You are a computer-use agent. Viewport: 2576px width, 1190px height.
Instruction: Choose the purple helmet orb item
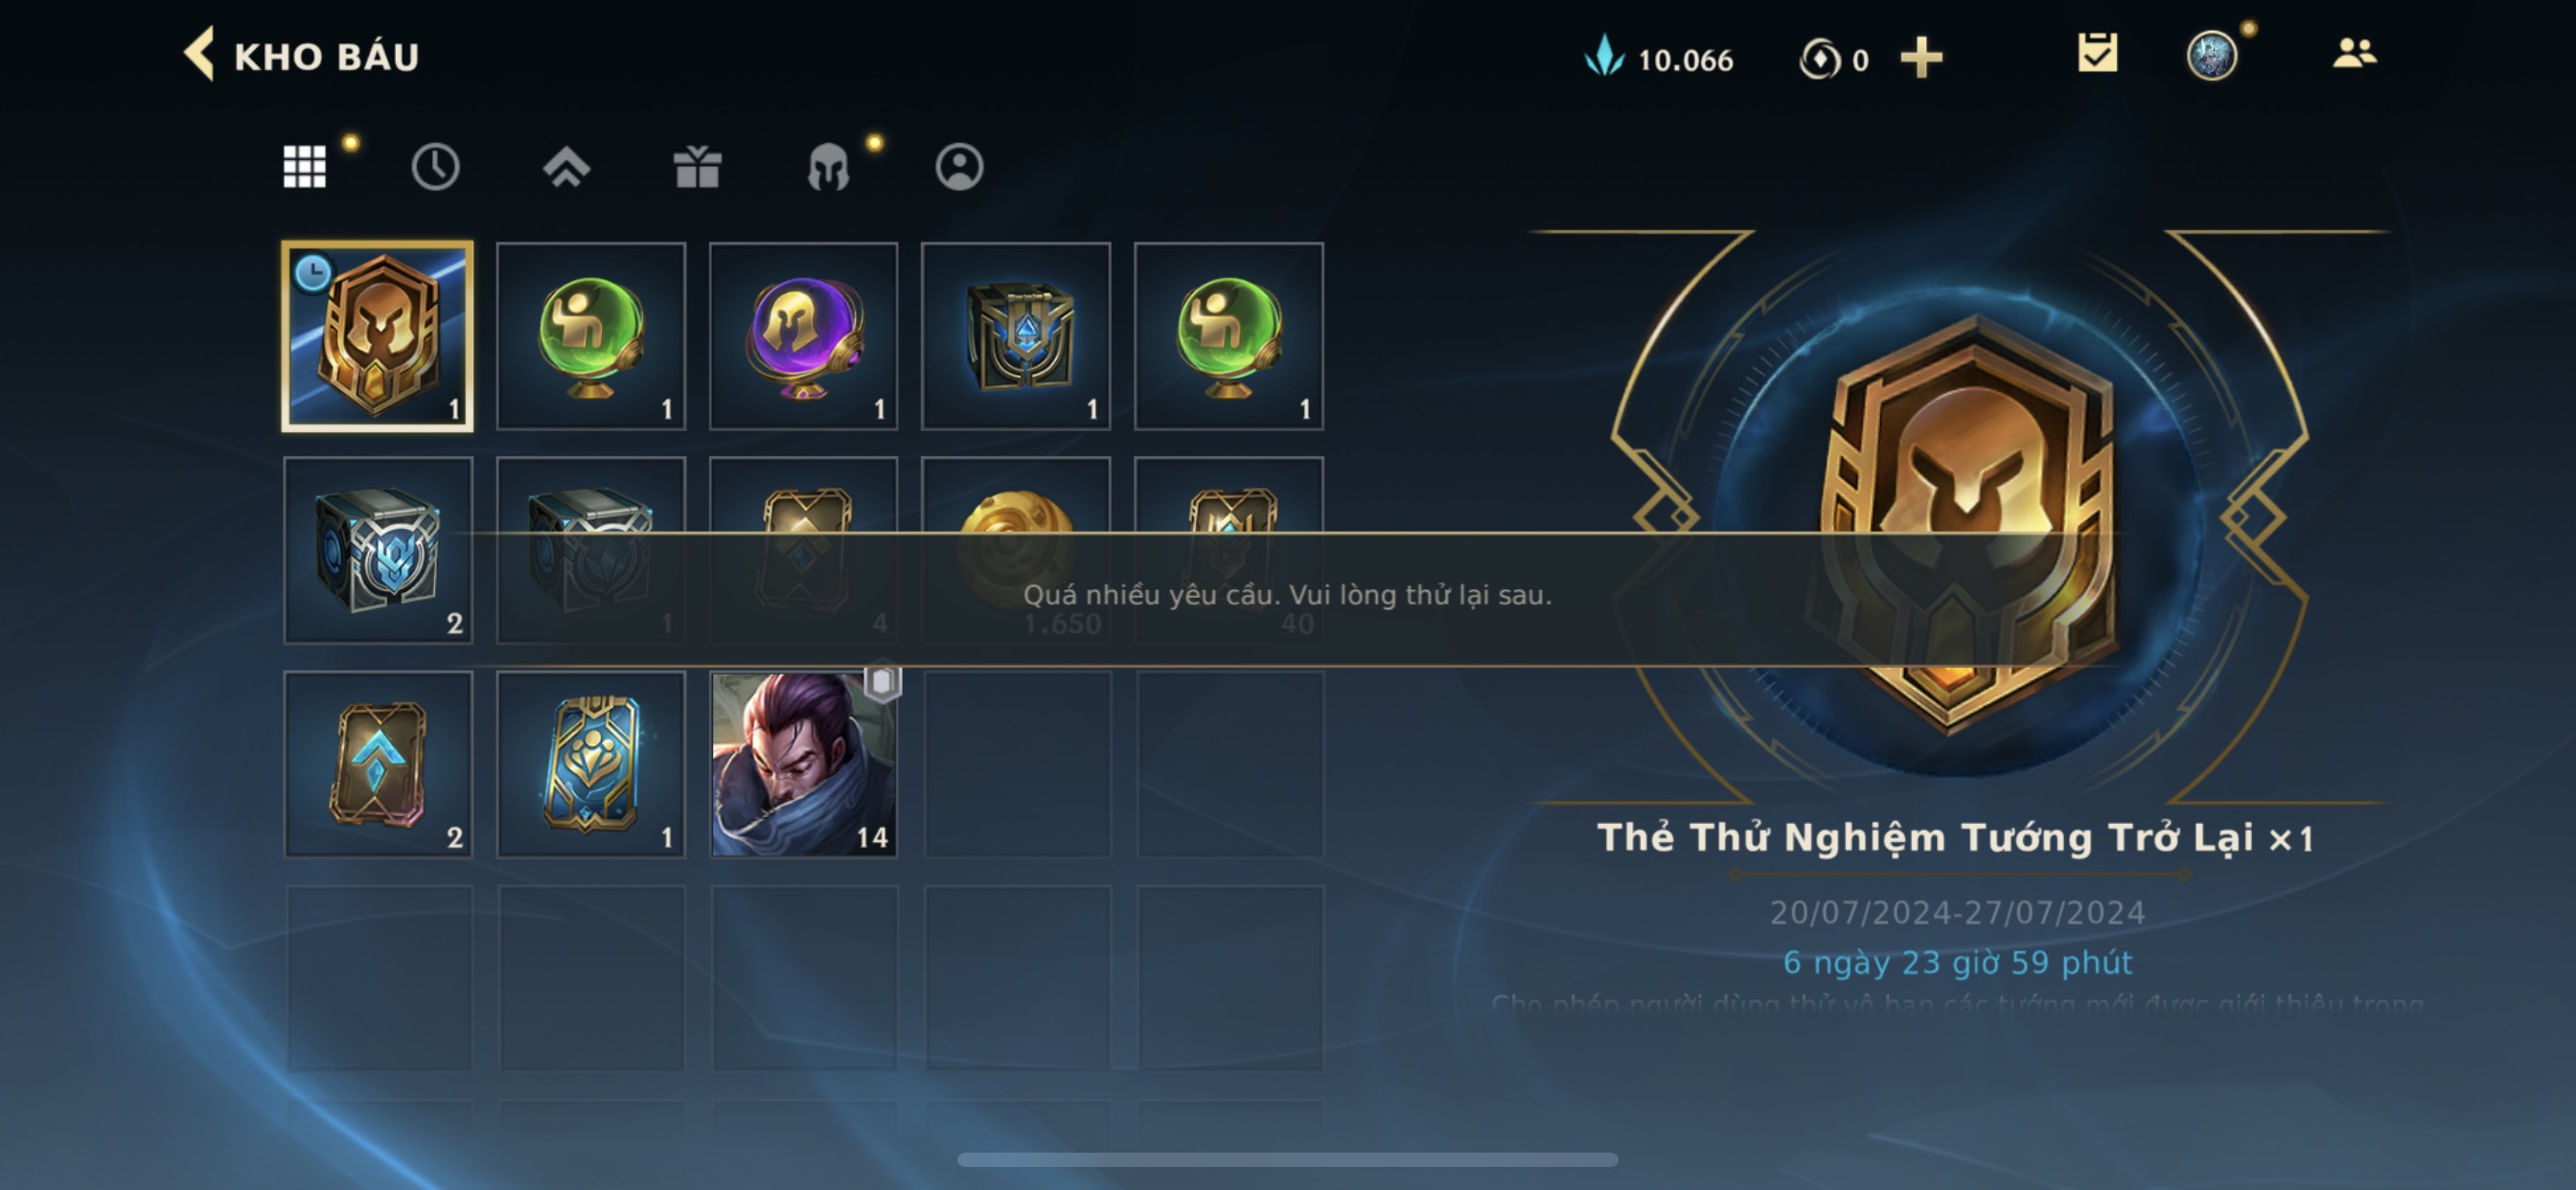coord(803,336)
